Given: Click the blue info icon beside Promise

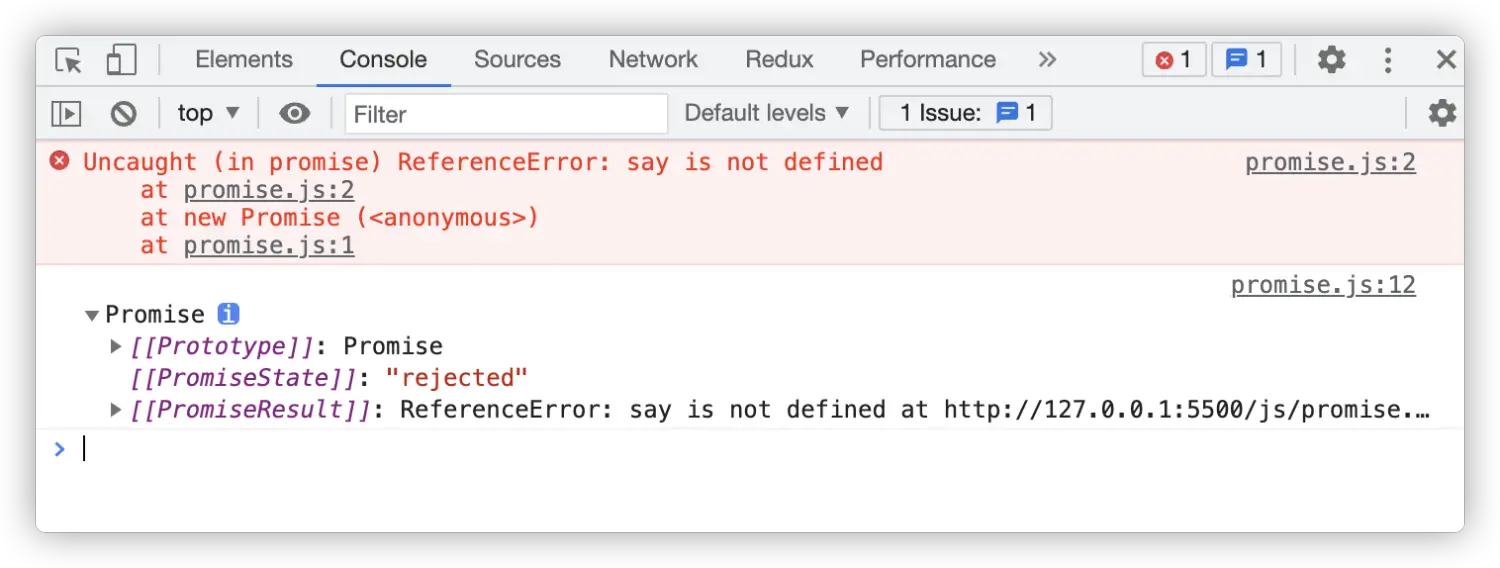Looking at the screenshot, I should point(229,314).
